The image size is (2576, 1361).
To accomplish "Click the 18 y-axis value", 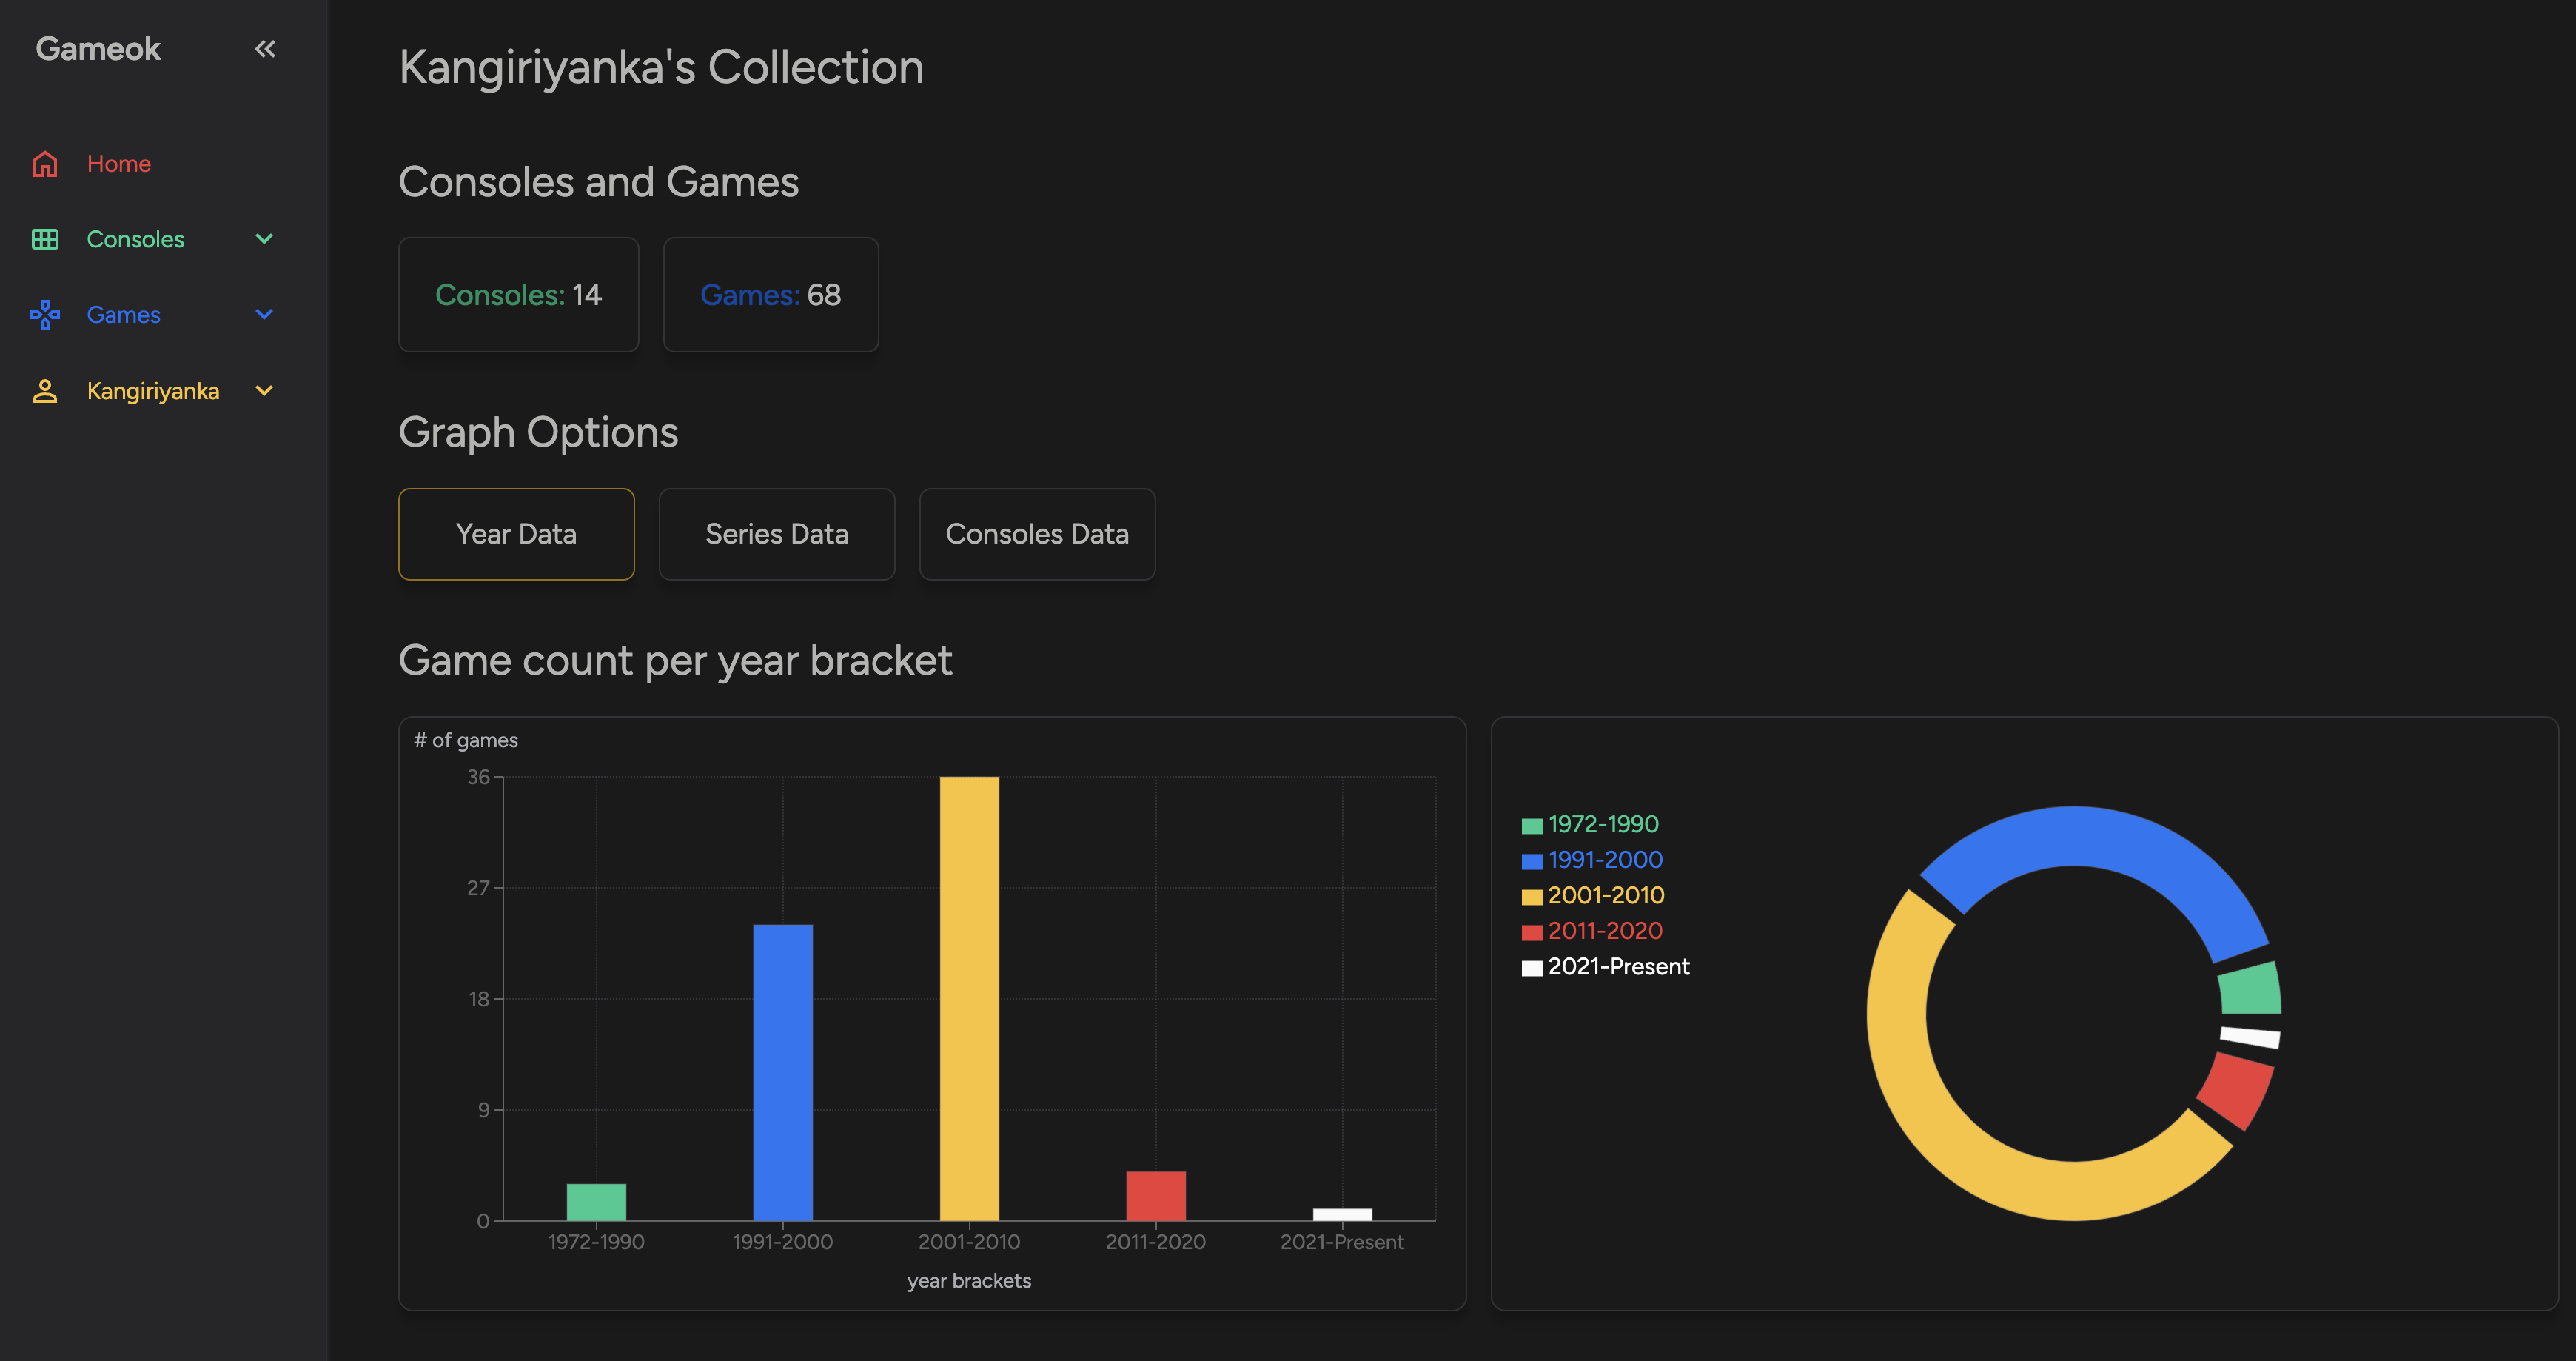I will point(479,999).
